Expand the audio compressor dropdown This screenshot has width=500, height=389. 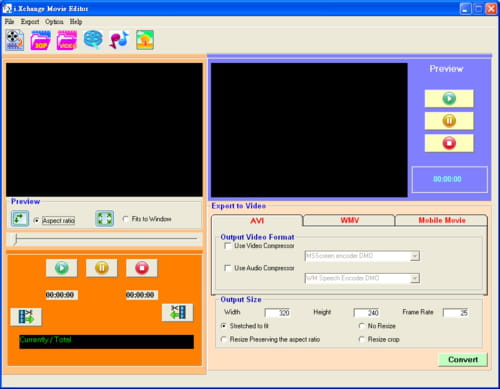click(415, 278)
